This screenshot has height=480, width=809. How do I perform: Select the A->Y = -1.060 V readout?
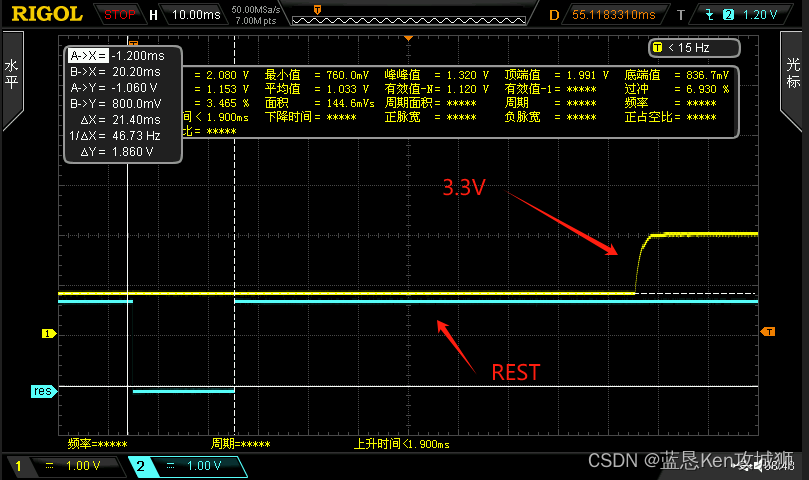(114, 88)
